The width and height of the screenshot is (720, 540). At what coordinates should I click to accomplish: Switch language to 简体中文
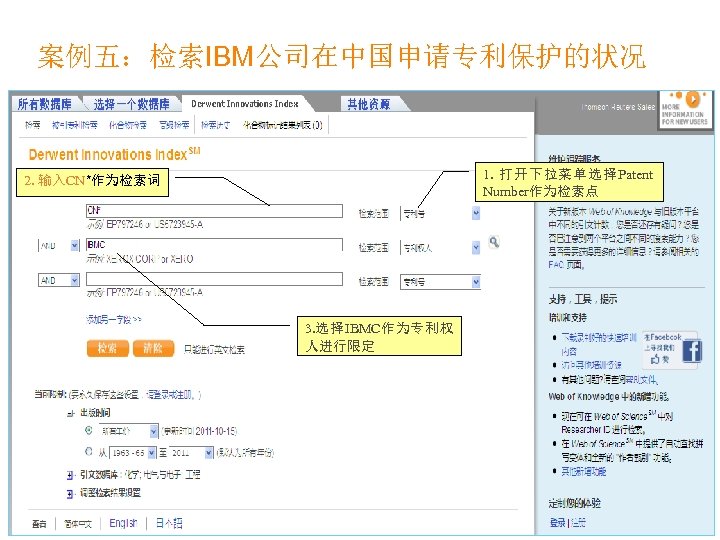[x=78, y=523]
